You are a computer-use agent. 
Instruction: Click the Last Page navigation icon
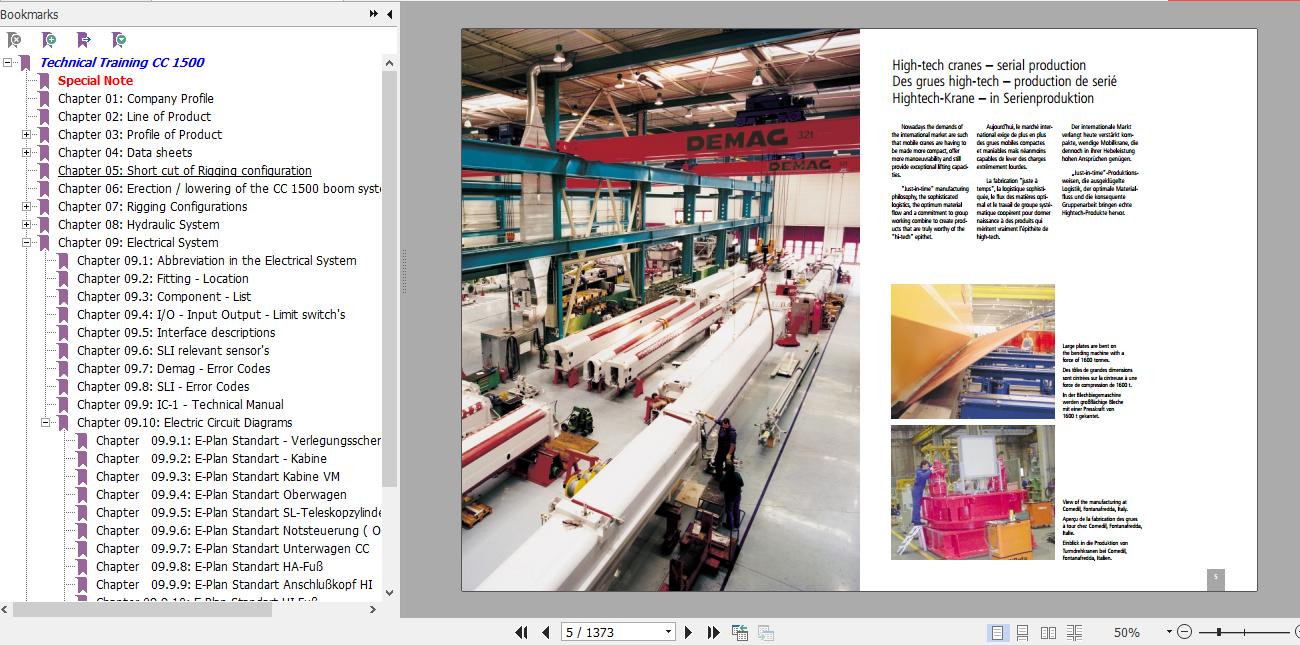coord(712,632)
